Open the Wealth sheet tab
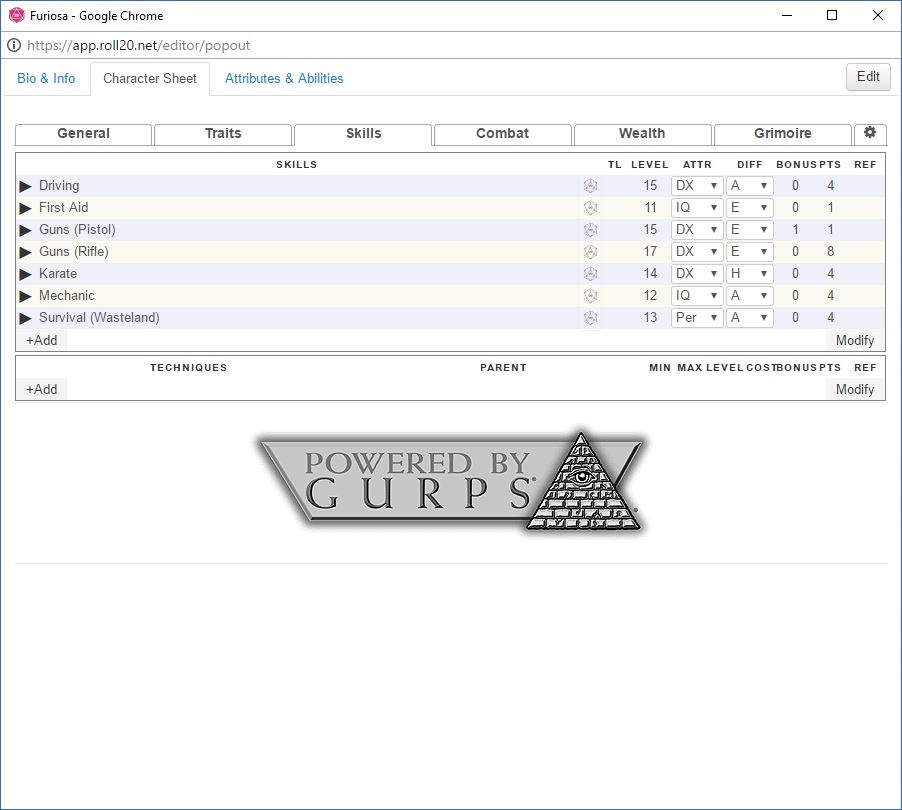The image size is (902, 810). 643,133
